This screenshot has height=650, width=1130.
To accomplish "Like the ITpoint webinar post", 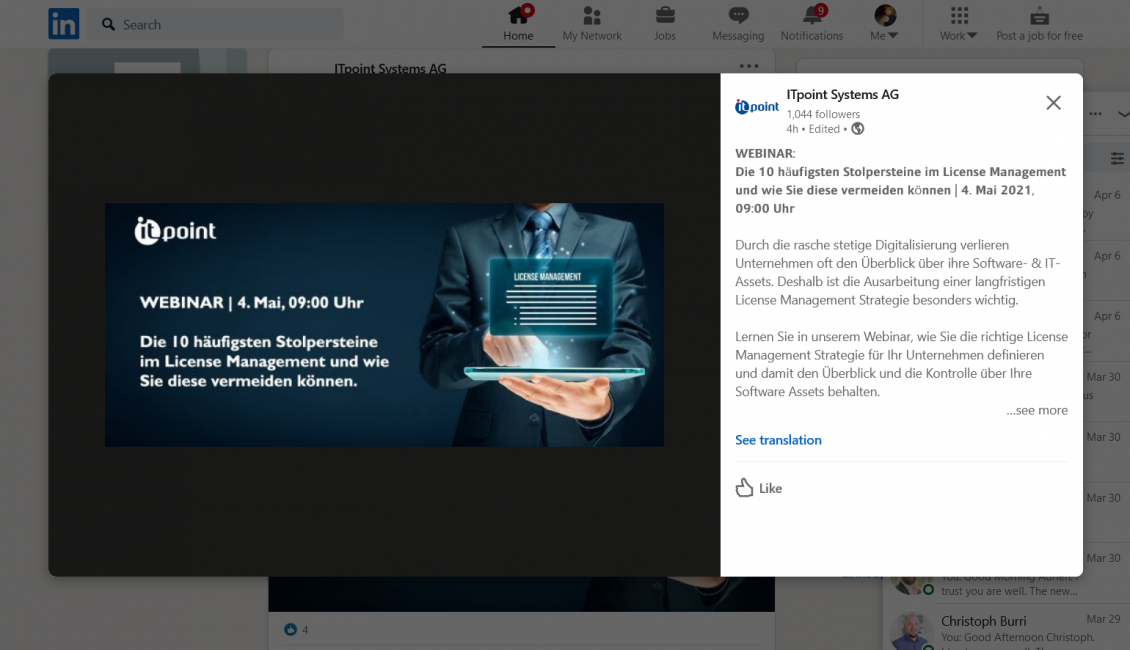I will click(x=758, y=488).
